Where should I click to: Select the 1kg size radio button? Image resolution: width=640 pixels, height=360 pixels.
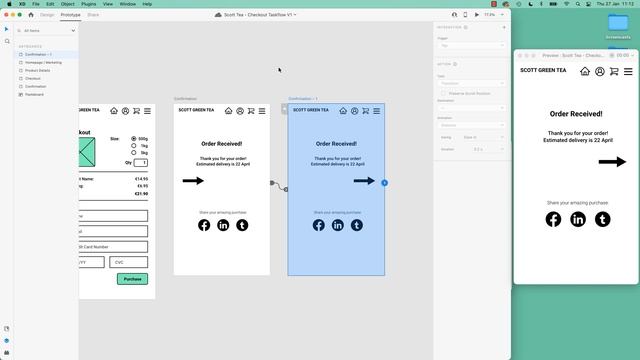pos(134,146)
